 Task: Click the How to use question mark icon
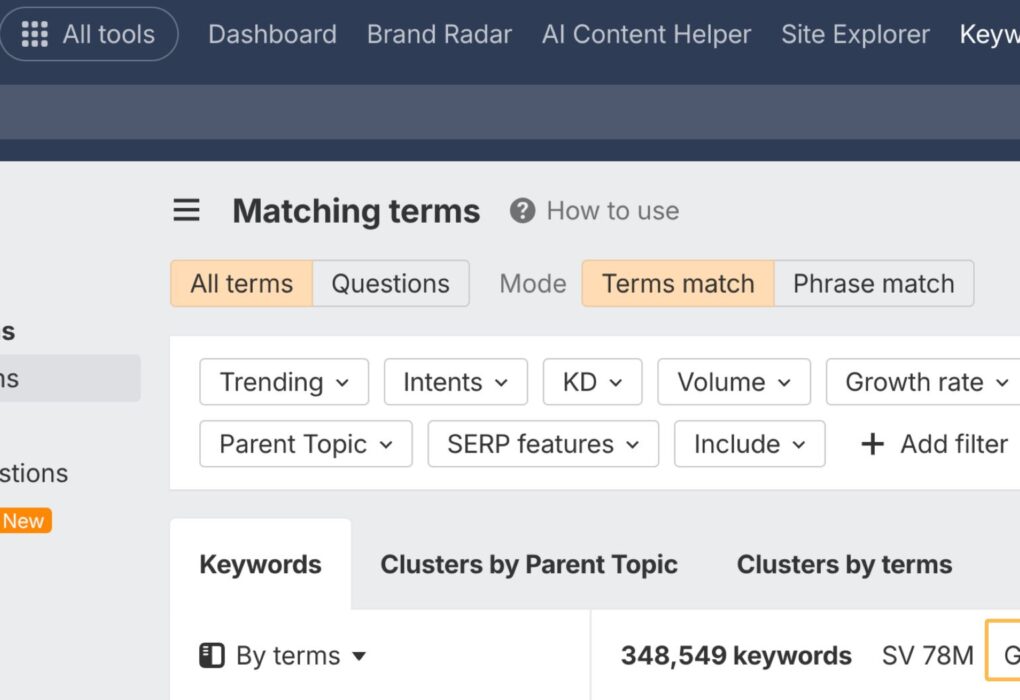coord(522,211)
